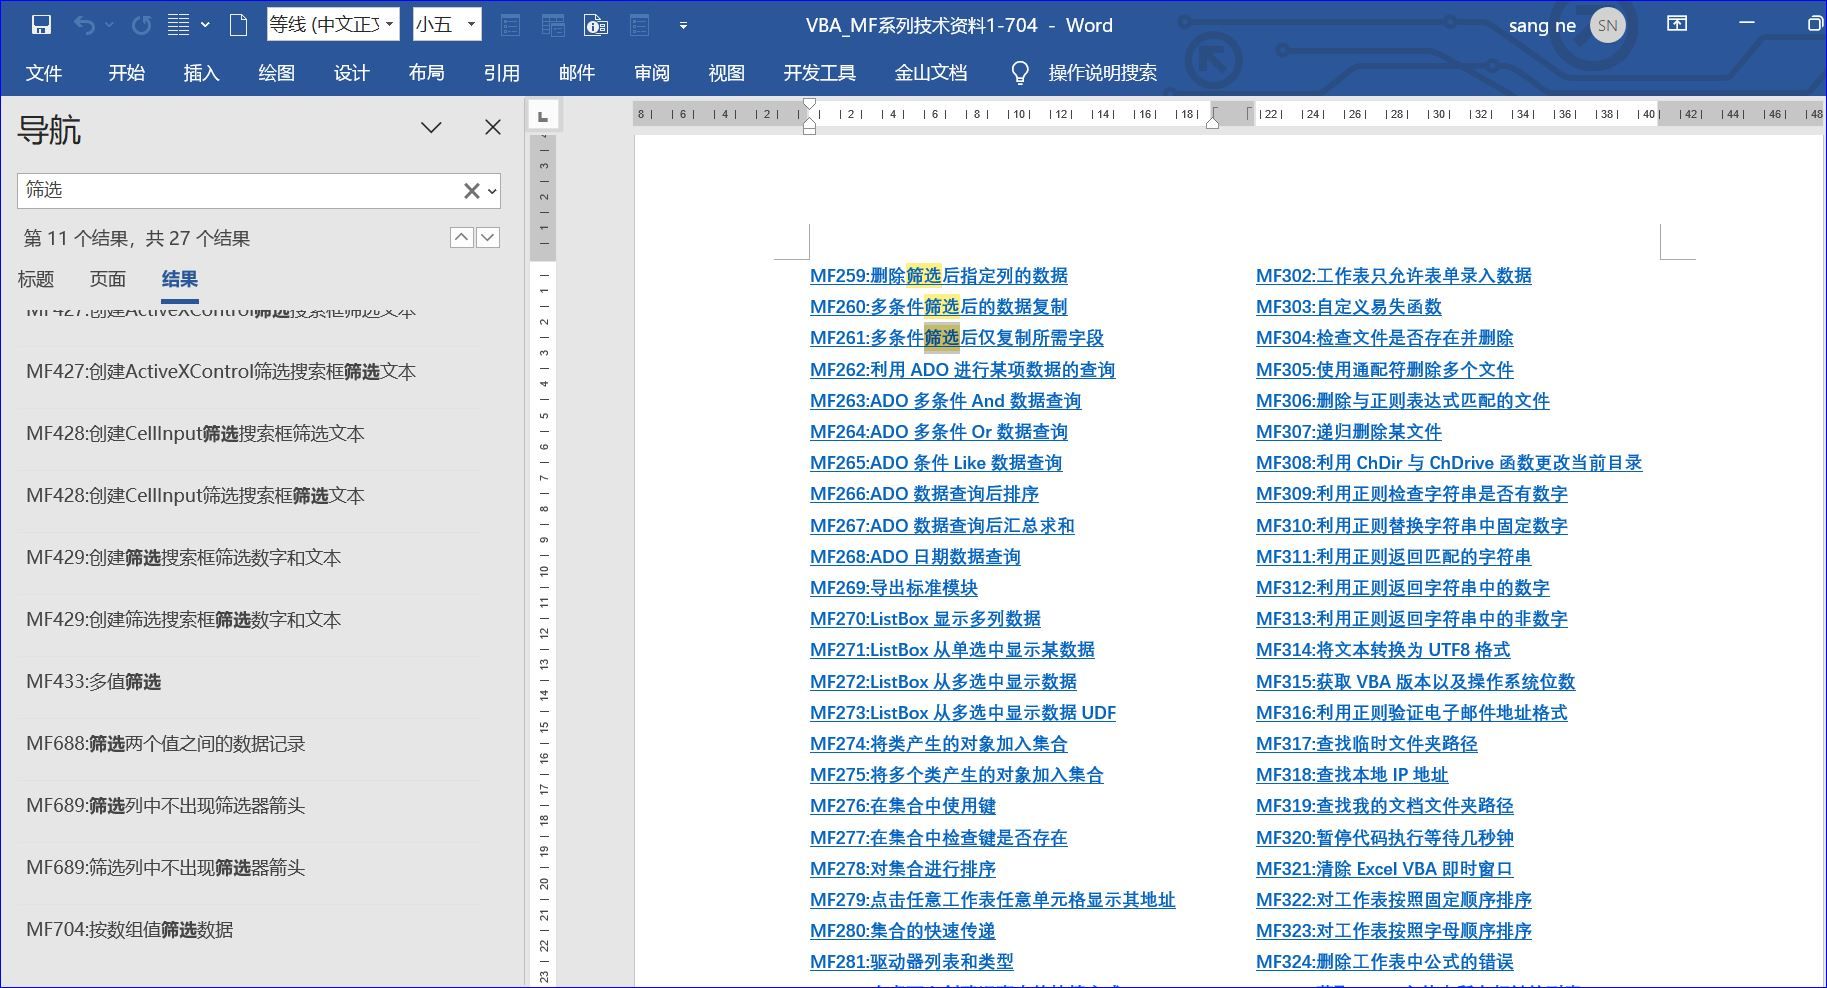
Task: Click the line spacing list icon in quick access toolbar
Action: [x=178, y=25]
